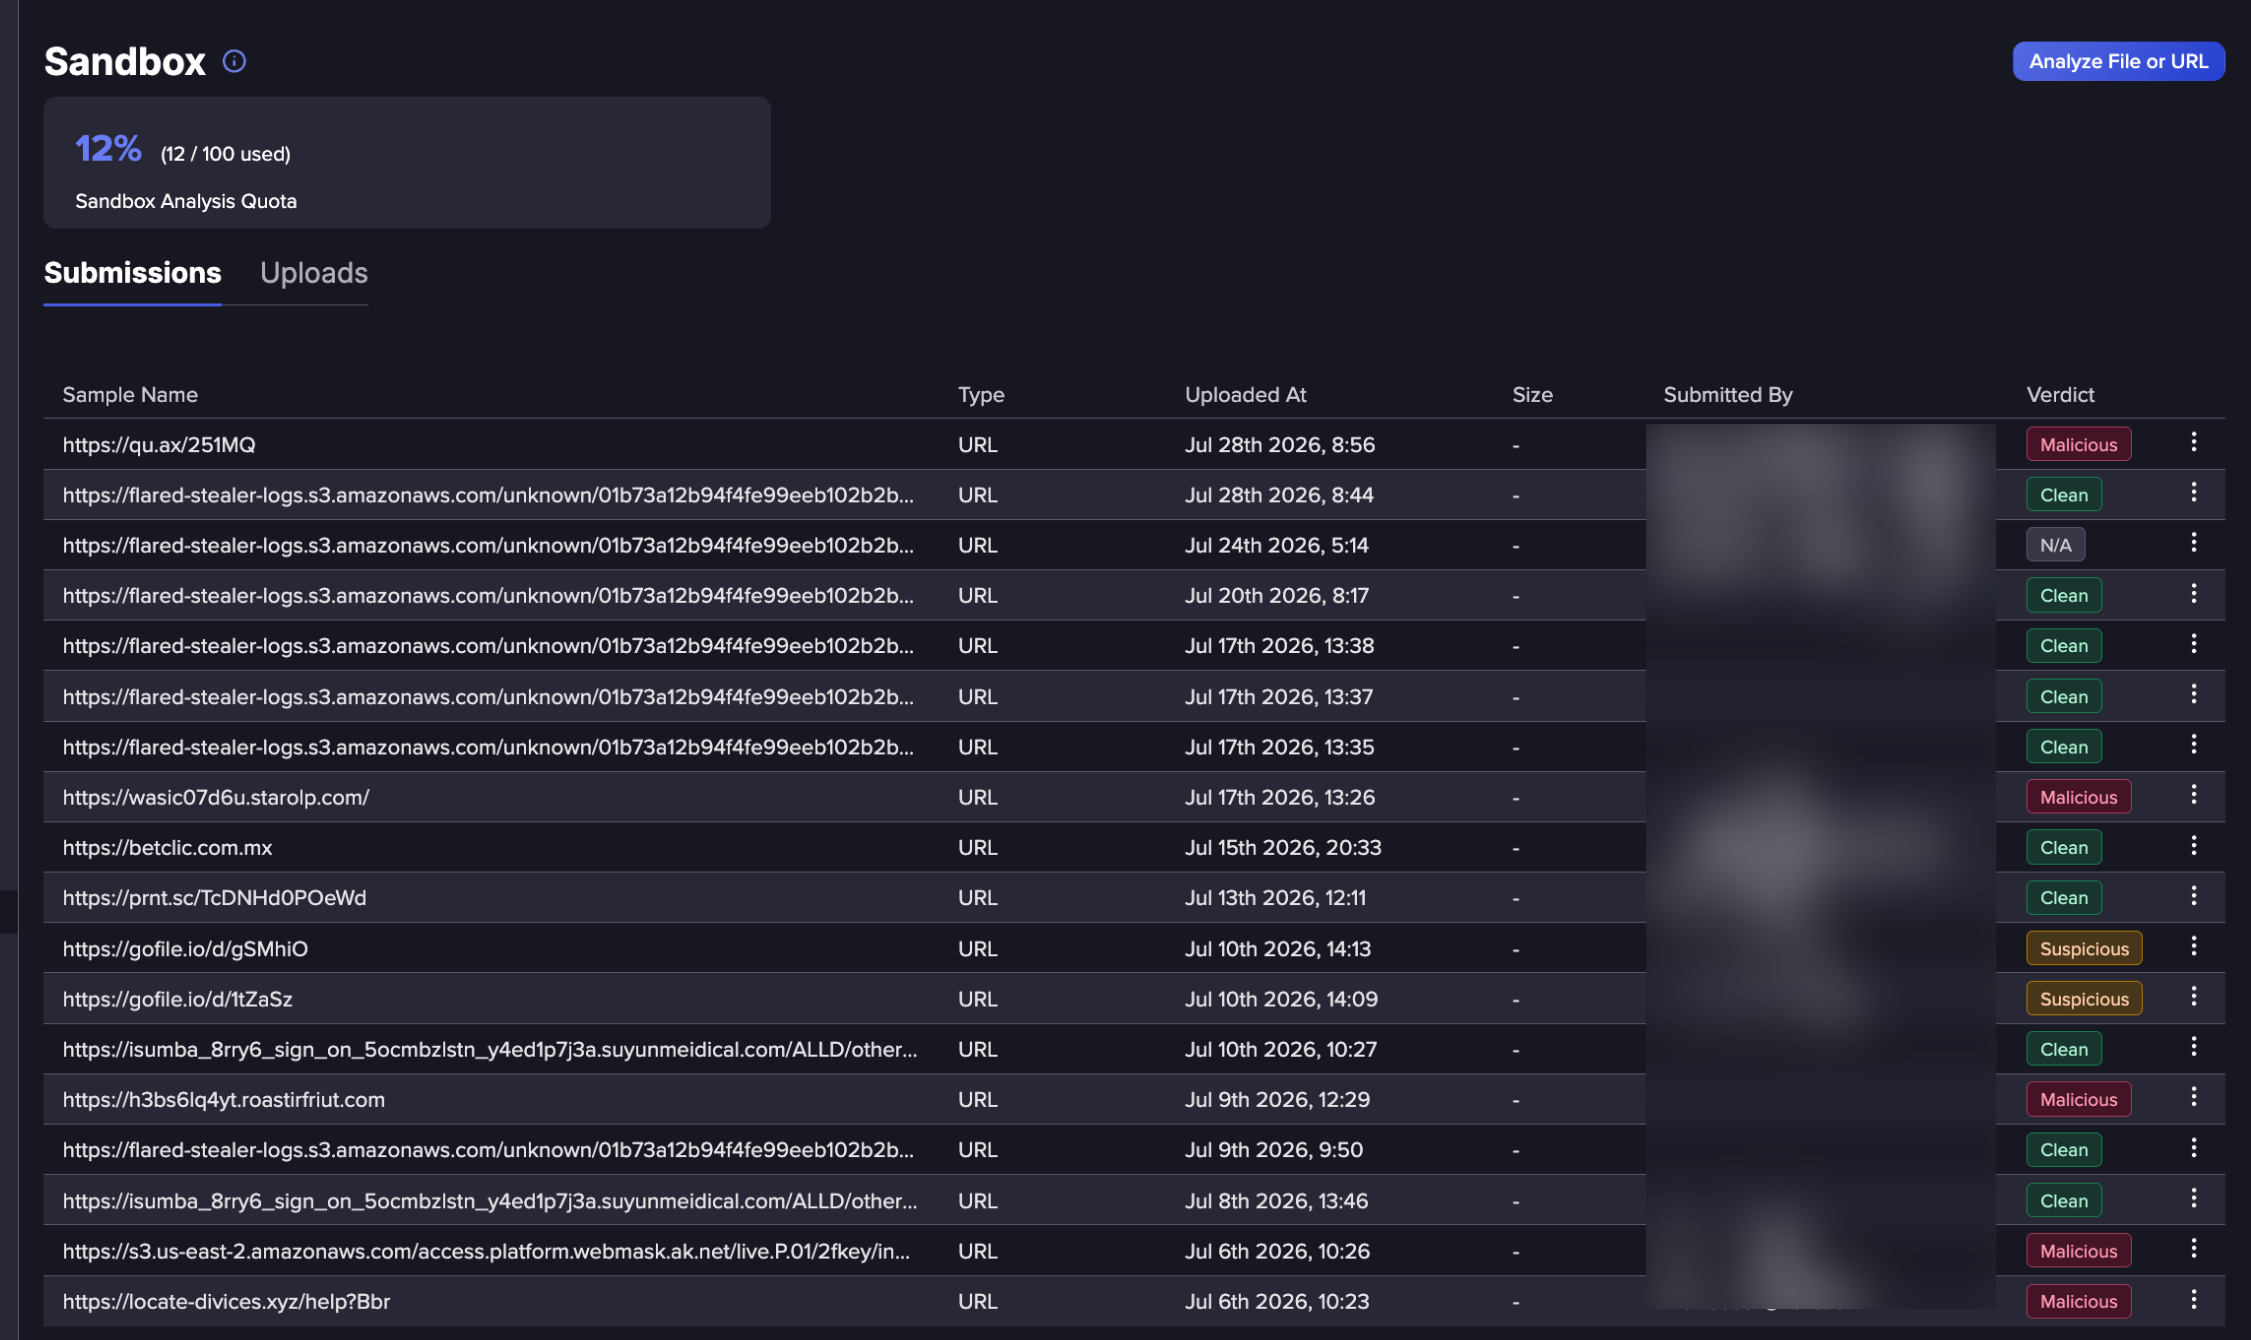The height and width of the screenshot is (1340, 2251).
Task: Switch to the Uploads tab
Action: click(313, 273)
